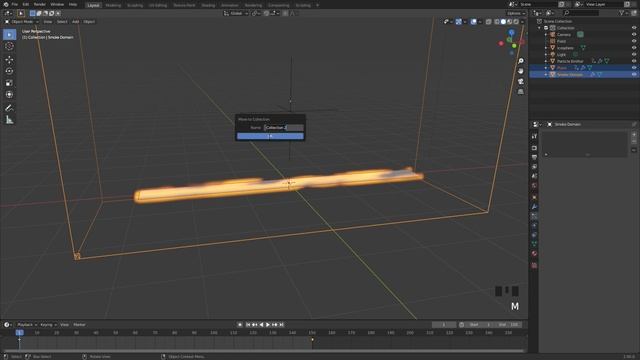The height and width of the screenshot is (360, 640).
Task: Open the Physics properties tab icon
Action: tap(534, 226)
